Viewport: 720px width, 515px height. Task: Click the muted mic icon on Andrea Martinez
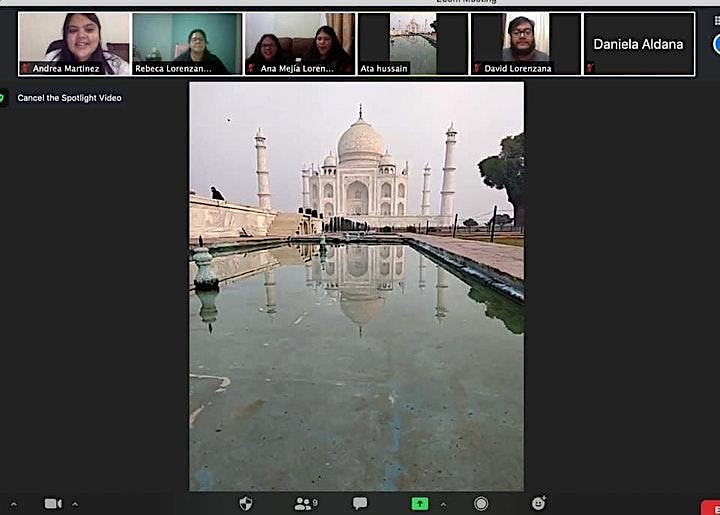[x=26, y=68]
